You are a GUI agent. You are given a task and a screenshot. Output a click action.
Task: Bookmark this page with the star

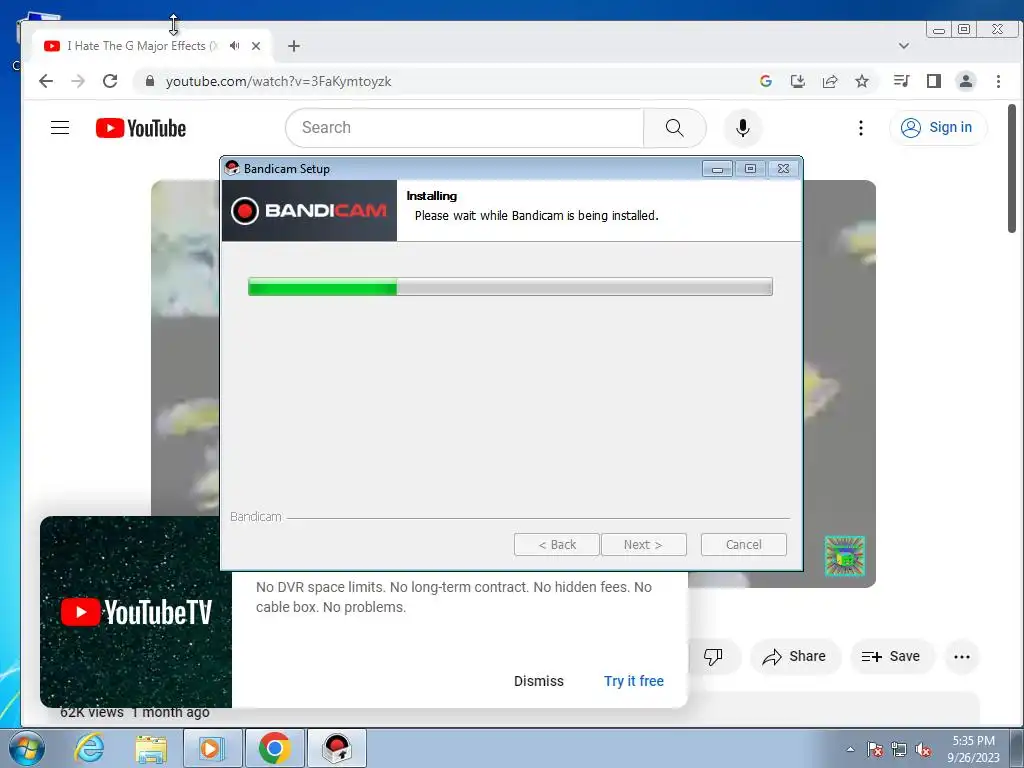(862, 81)
